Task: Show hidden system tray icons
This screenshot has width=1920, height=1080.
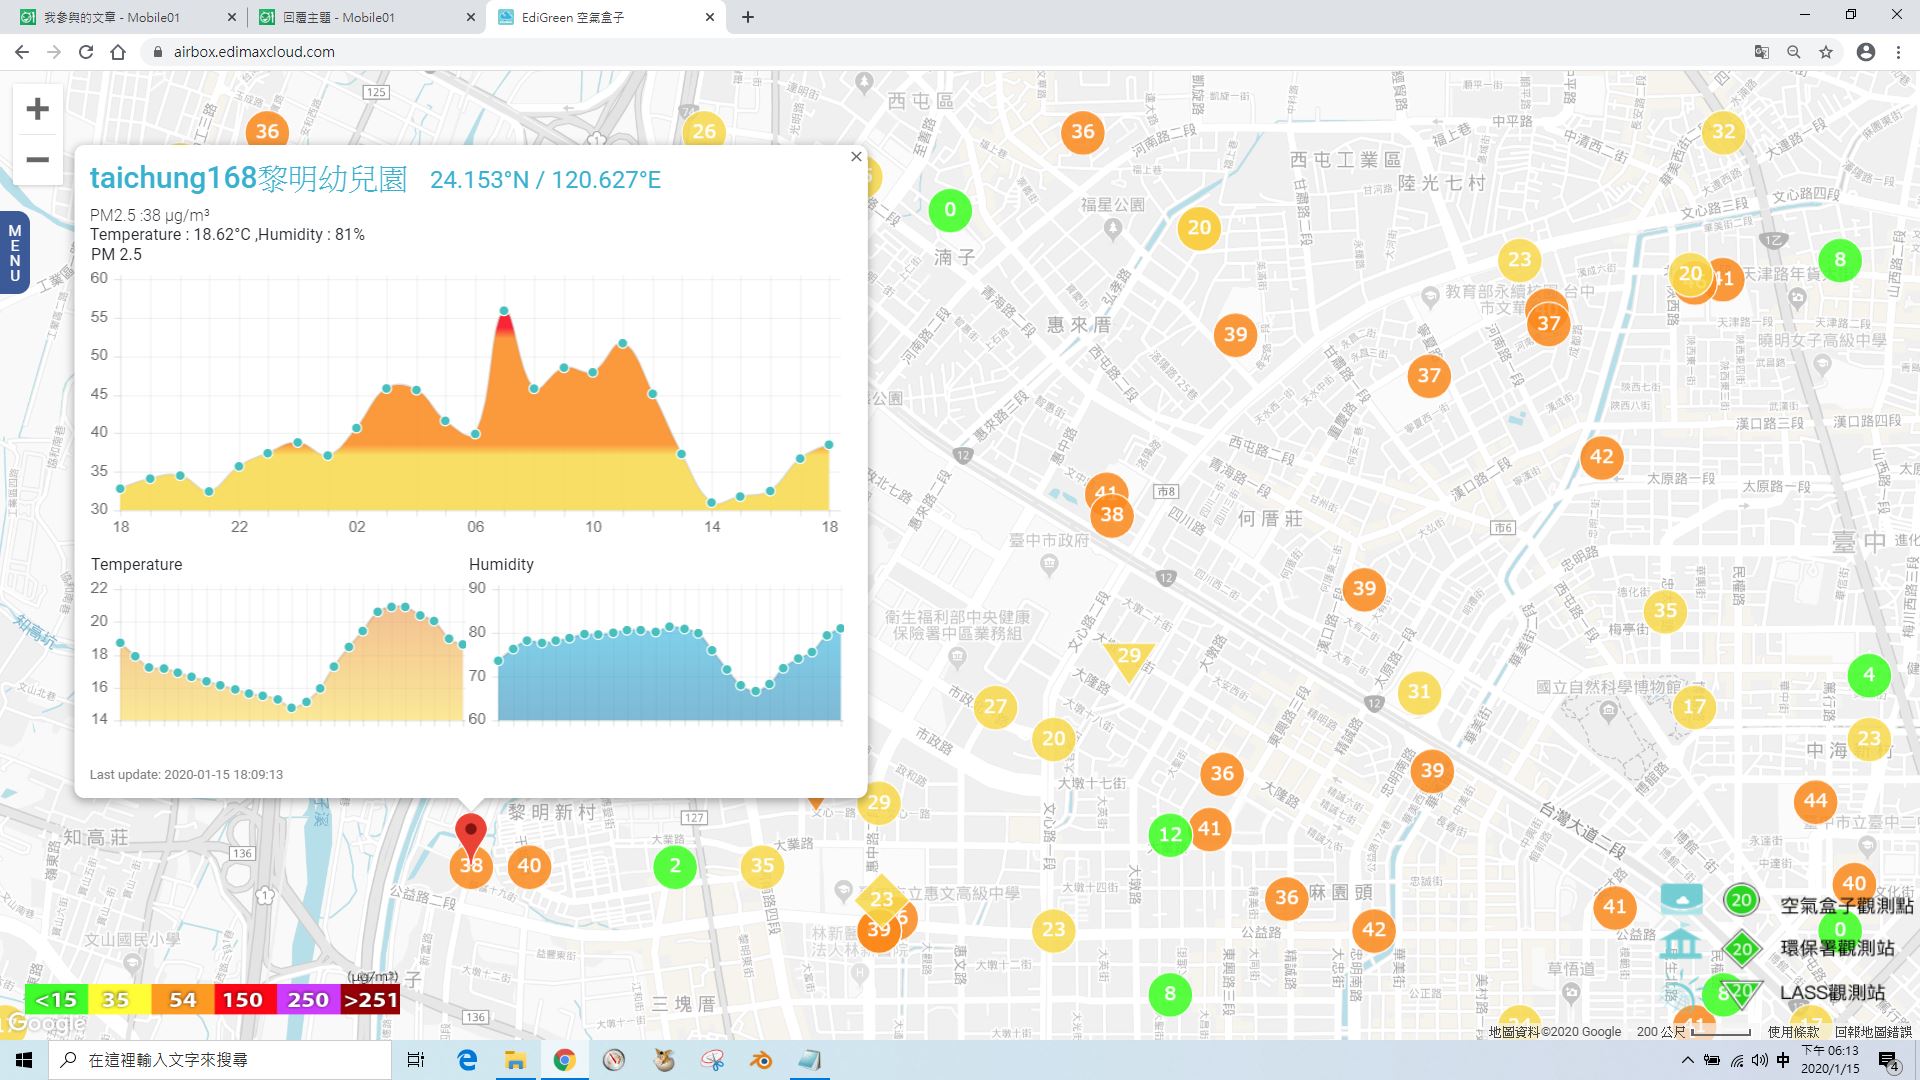Action: coord(1688,1060)
